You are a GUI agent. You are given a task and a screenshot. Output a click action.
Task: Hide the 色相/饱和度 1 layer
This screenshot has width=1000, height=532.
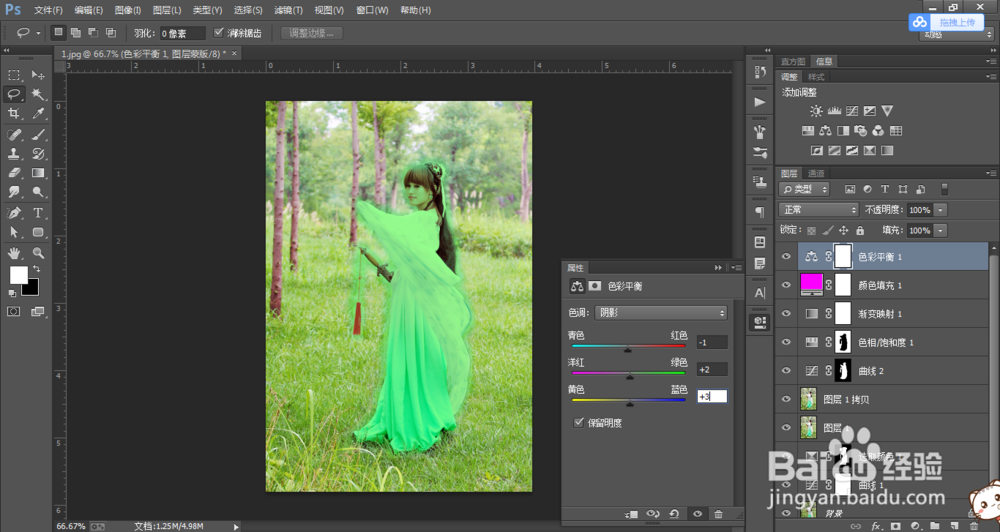pyautogui.click(x=786, y=342)
